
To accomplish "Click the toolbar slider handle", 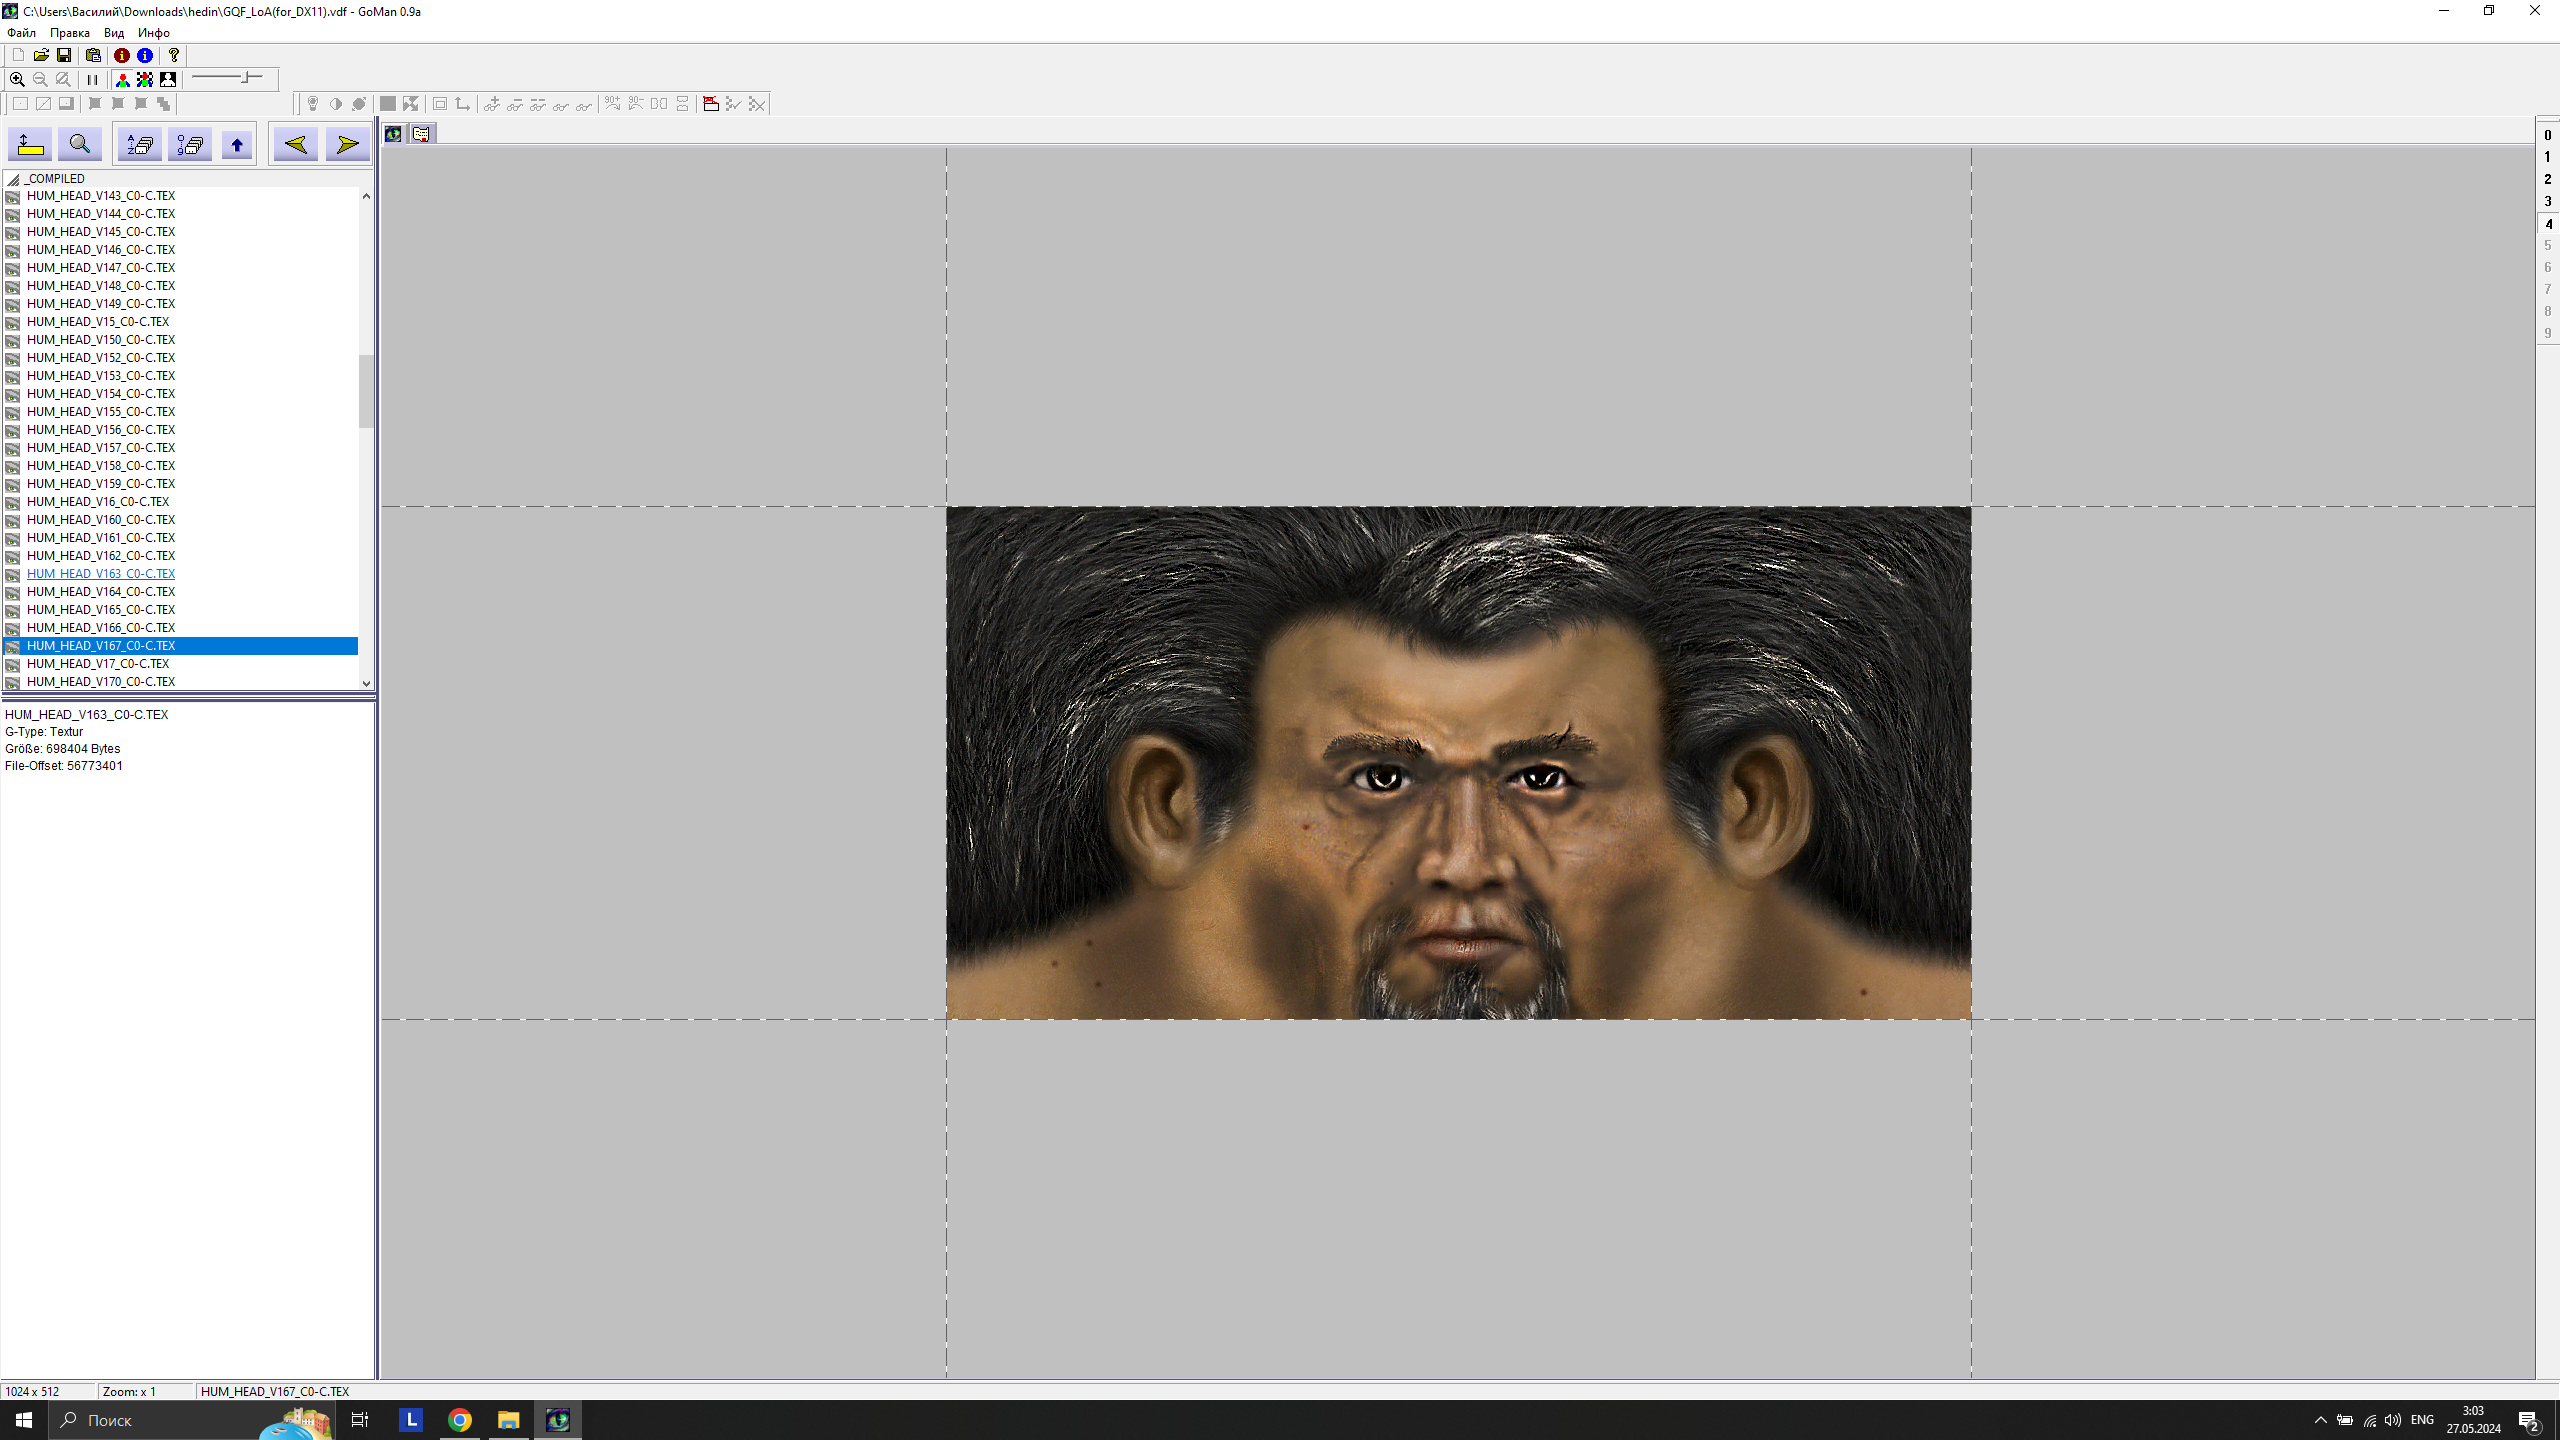I will (x=246, y=77).
